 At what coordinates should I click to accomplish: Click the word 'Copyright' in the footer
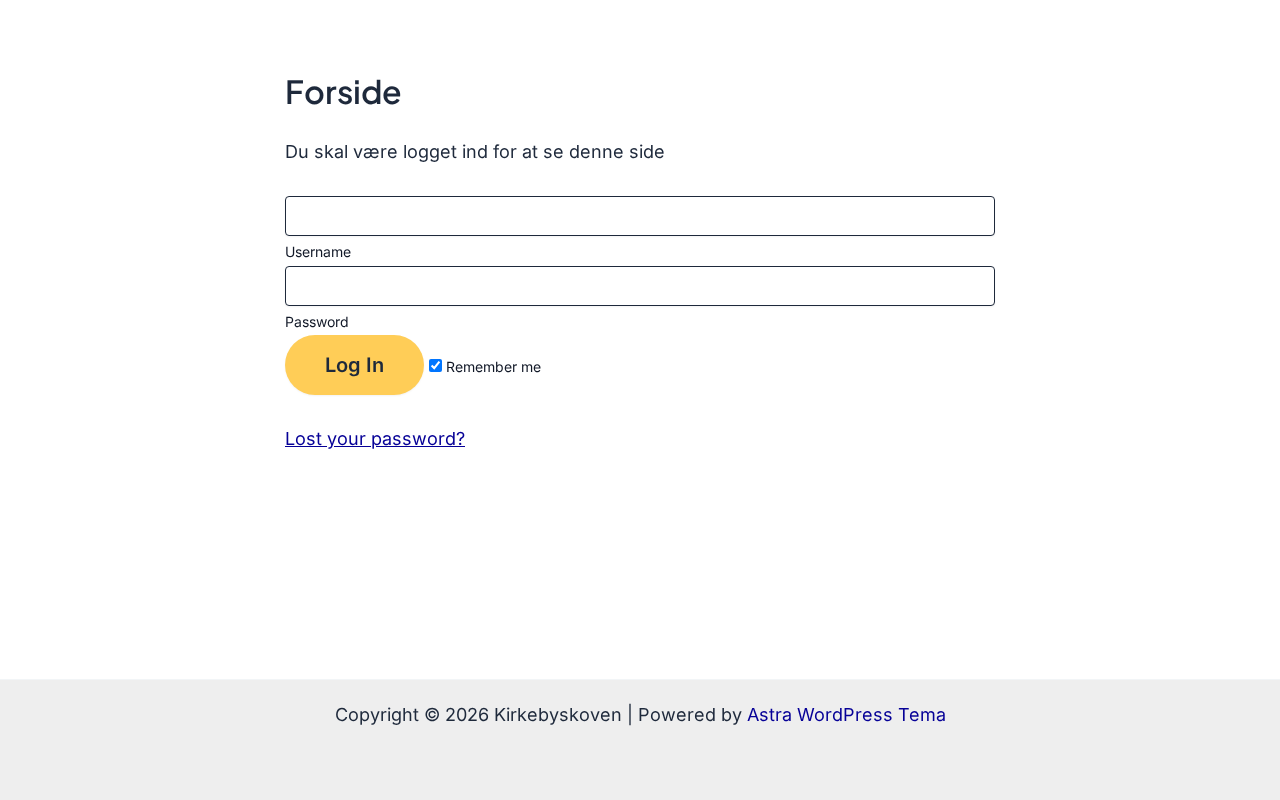pyautogui.click(x=377, y=715)
